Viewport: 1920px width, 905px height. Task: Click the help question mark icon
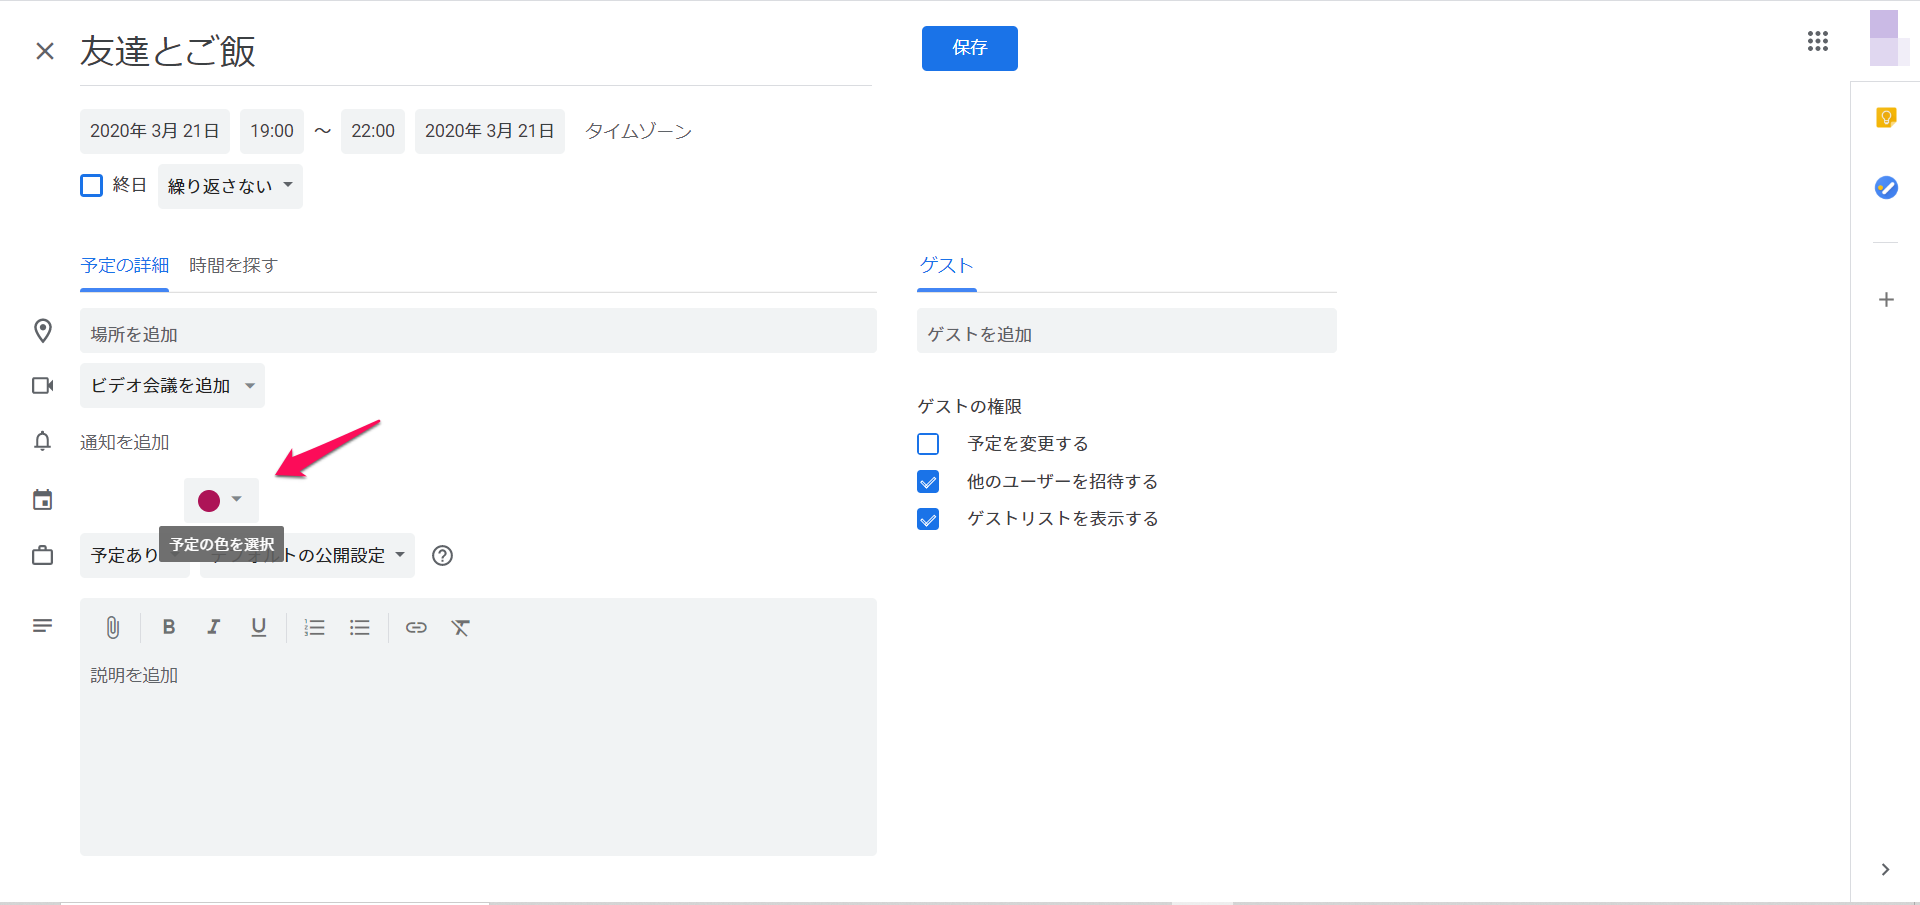click(x=442, y=555)
